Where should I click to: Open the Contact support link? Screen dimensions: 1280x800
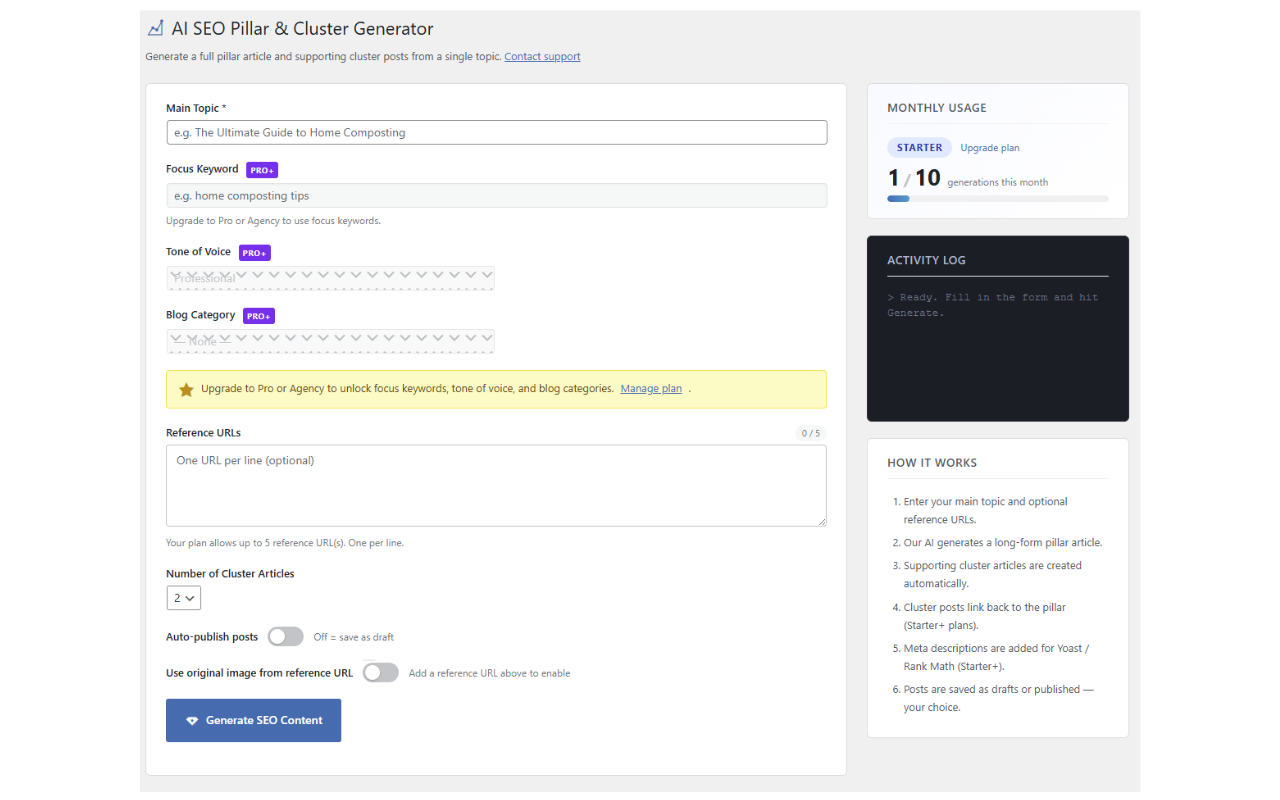(x=542, y=56)
